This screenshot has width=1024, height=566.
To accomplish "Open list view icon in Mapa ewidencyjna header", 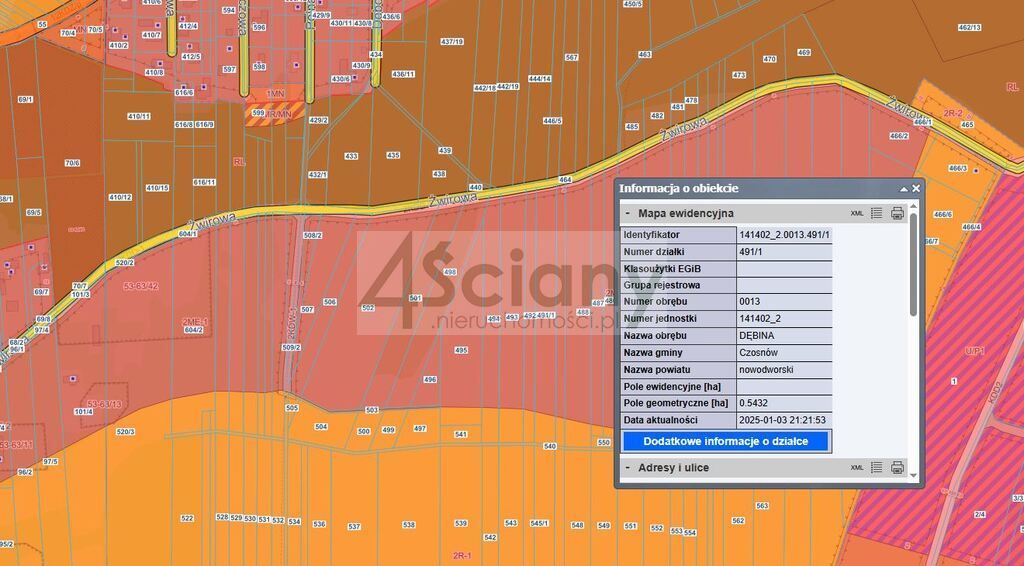I will (876, 213).
